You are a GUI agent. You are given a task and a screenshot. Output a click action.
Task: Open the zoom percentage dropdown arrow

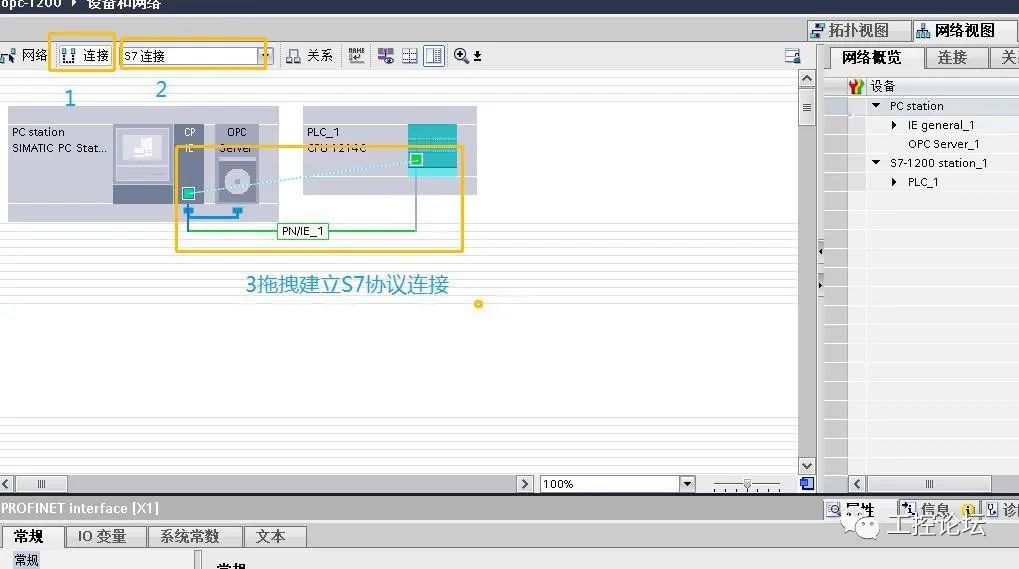pos(687,484)
